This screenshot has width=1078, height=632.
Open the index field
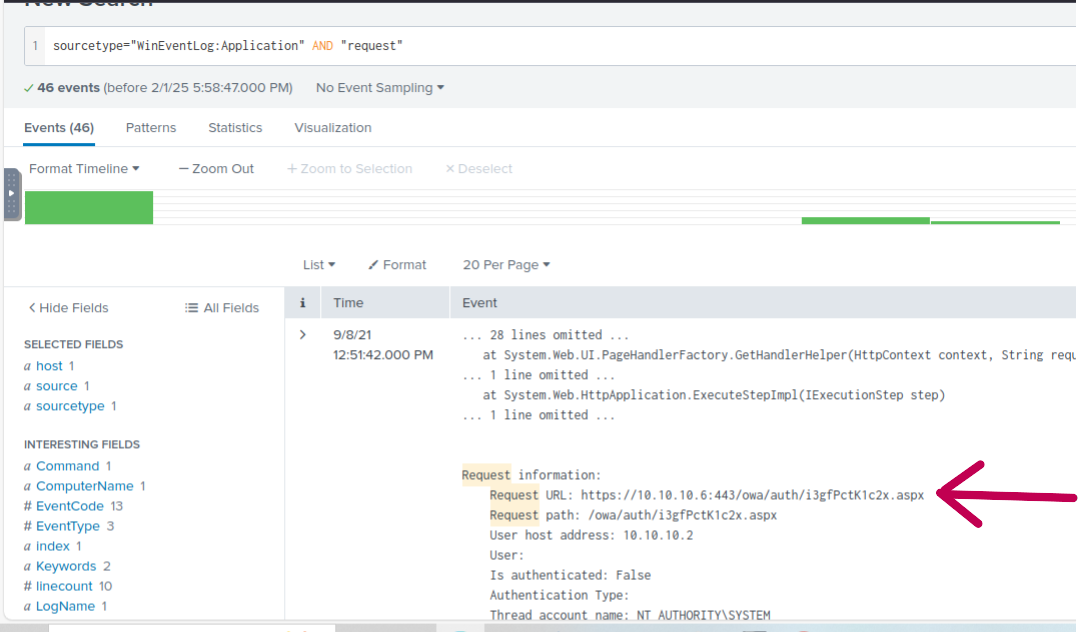(x=52, y=545)
